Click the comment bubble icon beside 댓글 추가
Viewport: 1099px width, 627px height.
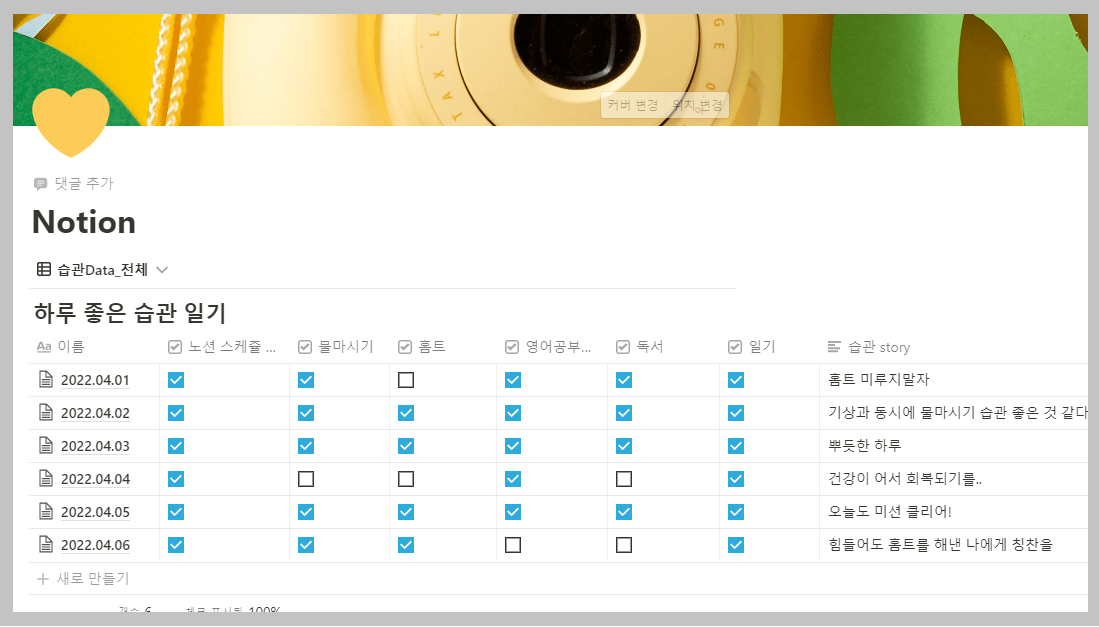[x=40, y=182]
